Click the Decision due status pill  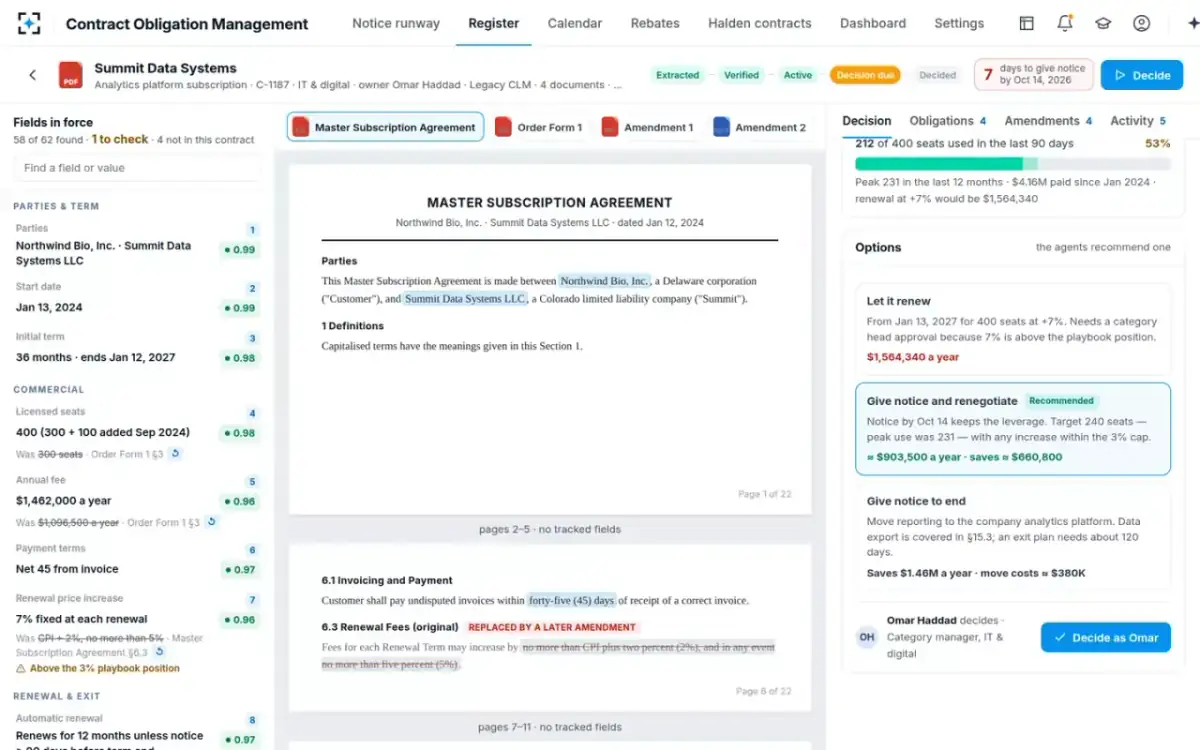865,75
